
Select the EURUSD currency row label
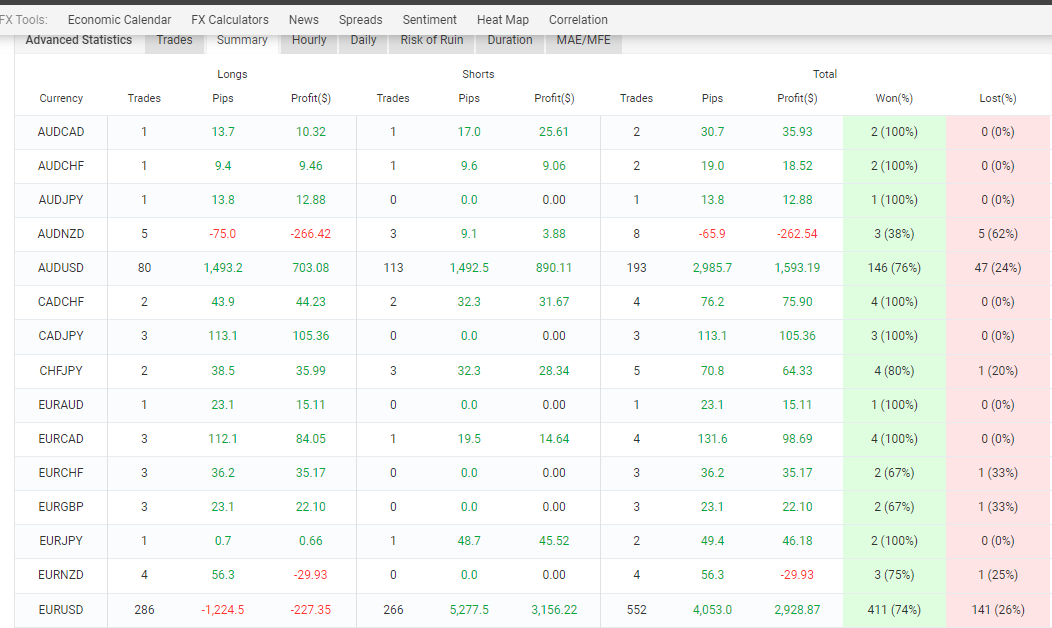point(61,610)
